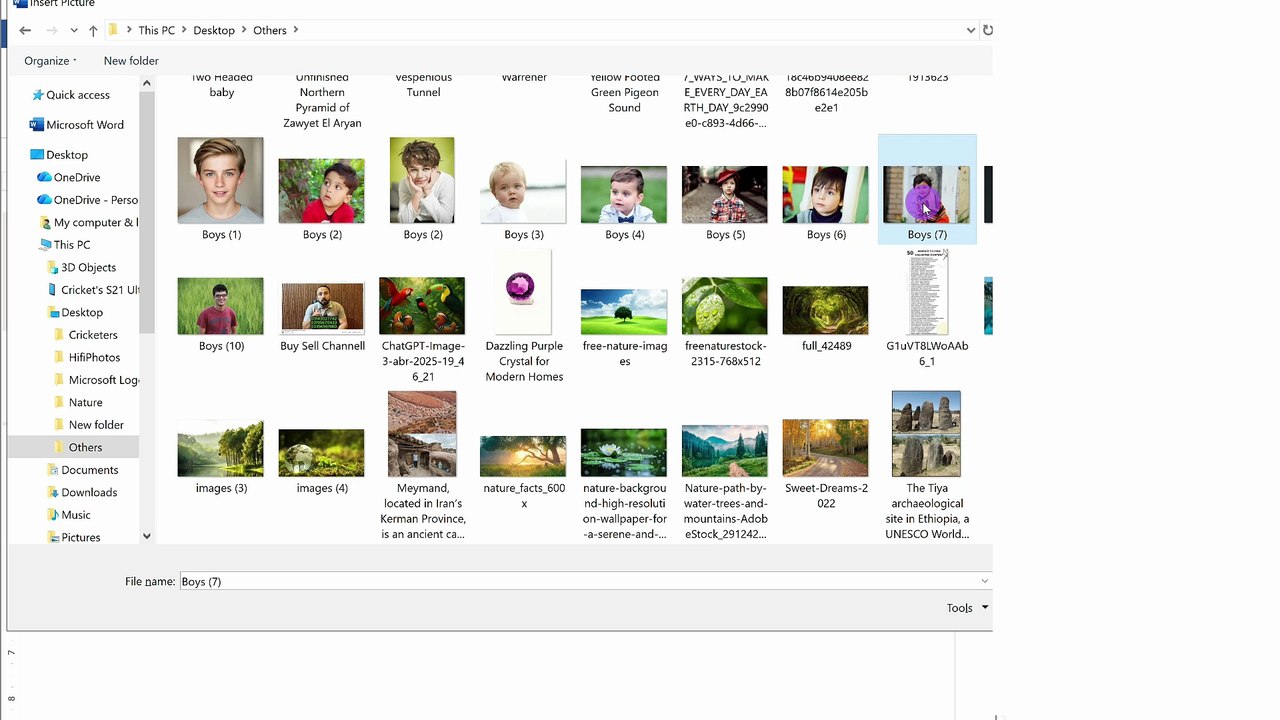The image size is (1280, 720).
Task: Open Nature folder in tree
Action: coord(77,402)
